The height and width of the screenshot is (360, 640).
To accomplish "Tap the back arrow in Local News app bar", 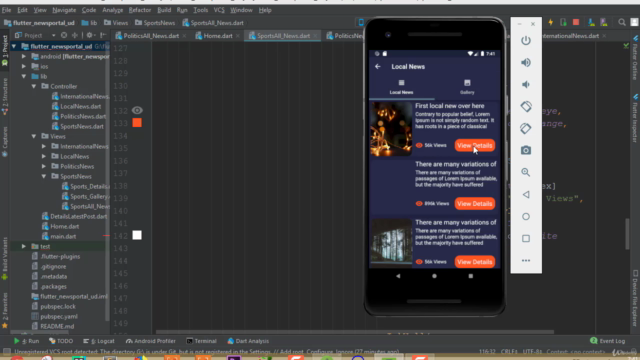I will point(378,67).
